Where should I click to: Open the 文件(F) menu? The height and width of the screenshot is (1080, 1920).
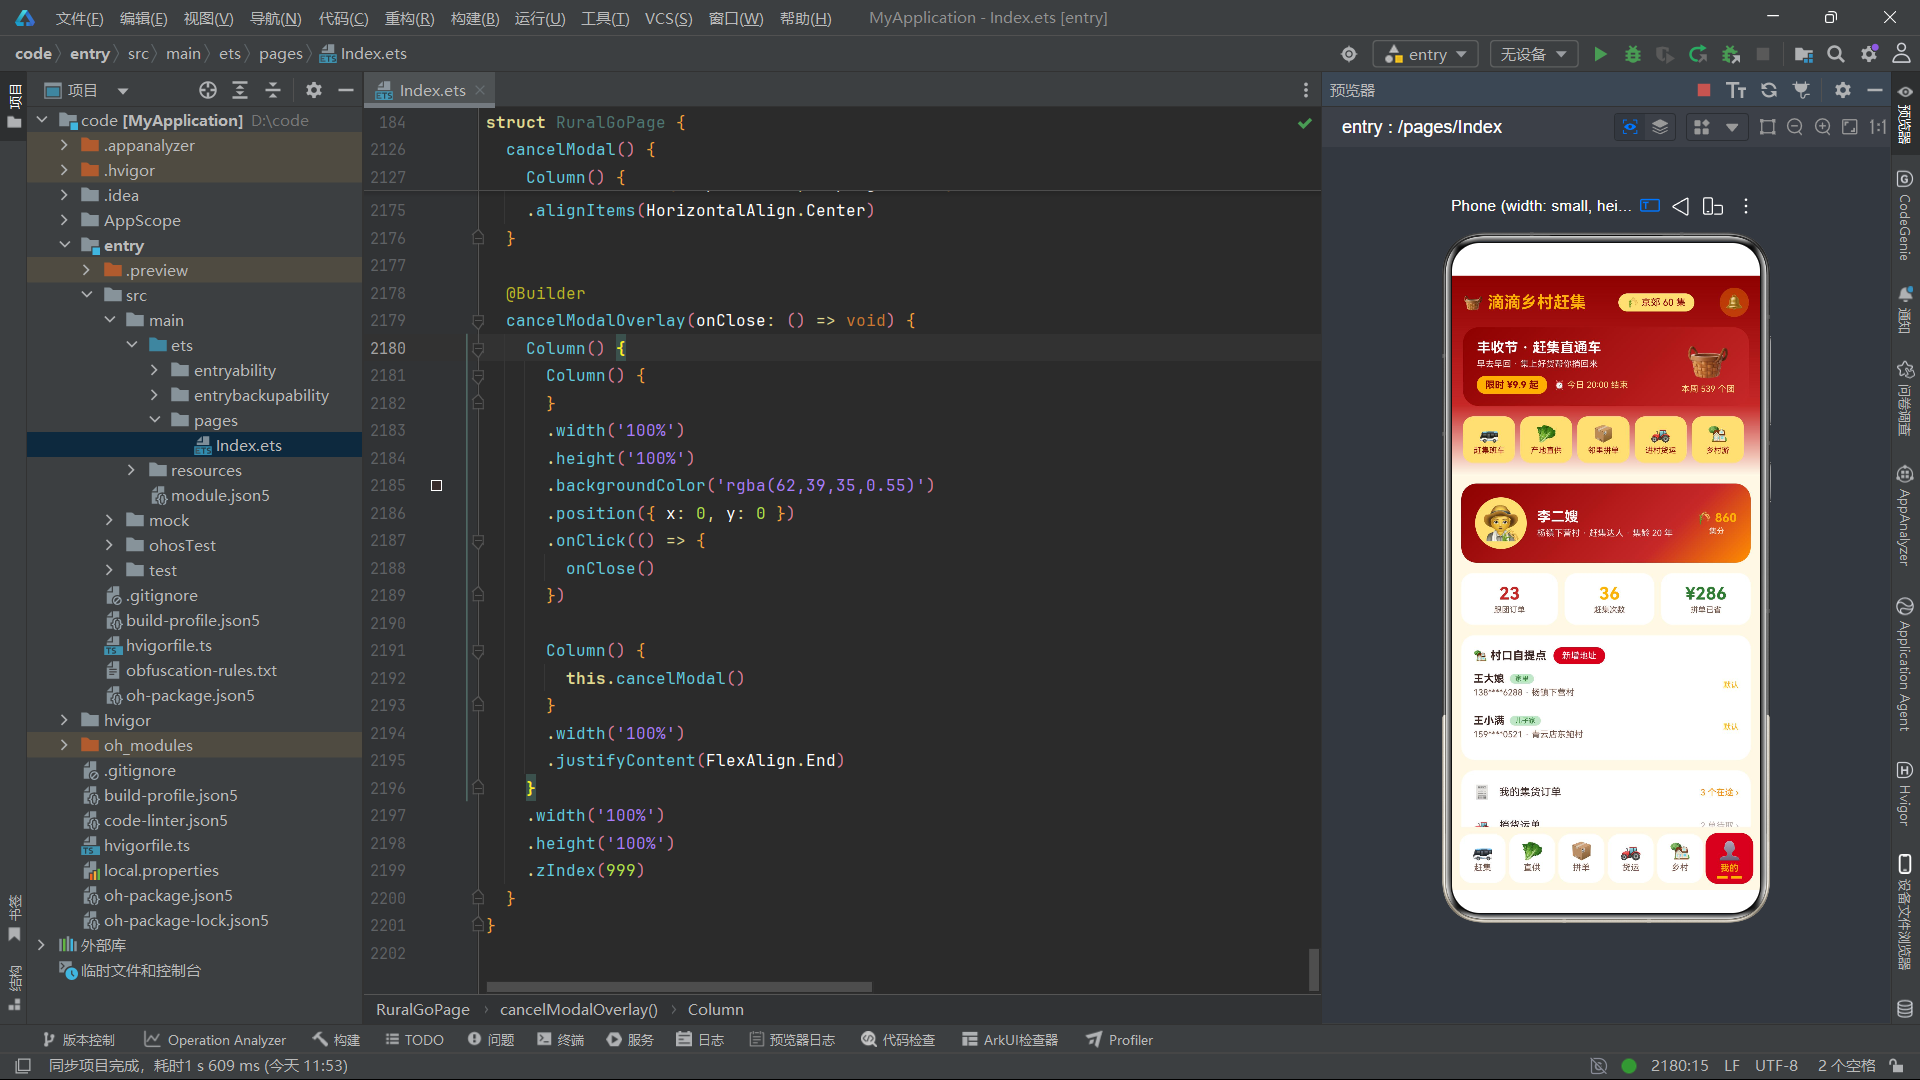click(x=79, y=18)
